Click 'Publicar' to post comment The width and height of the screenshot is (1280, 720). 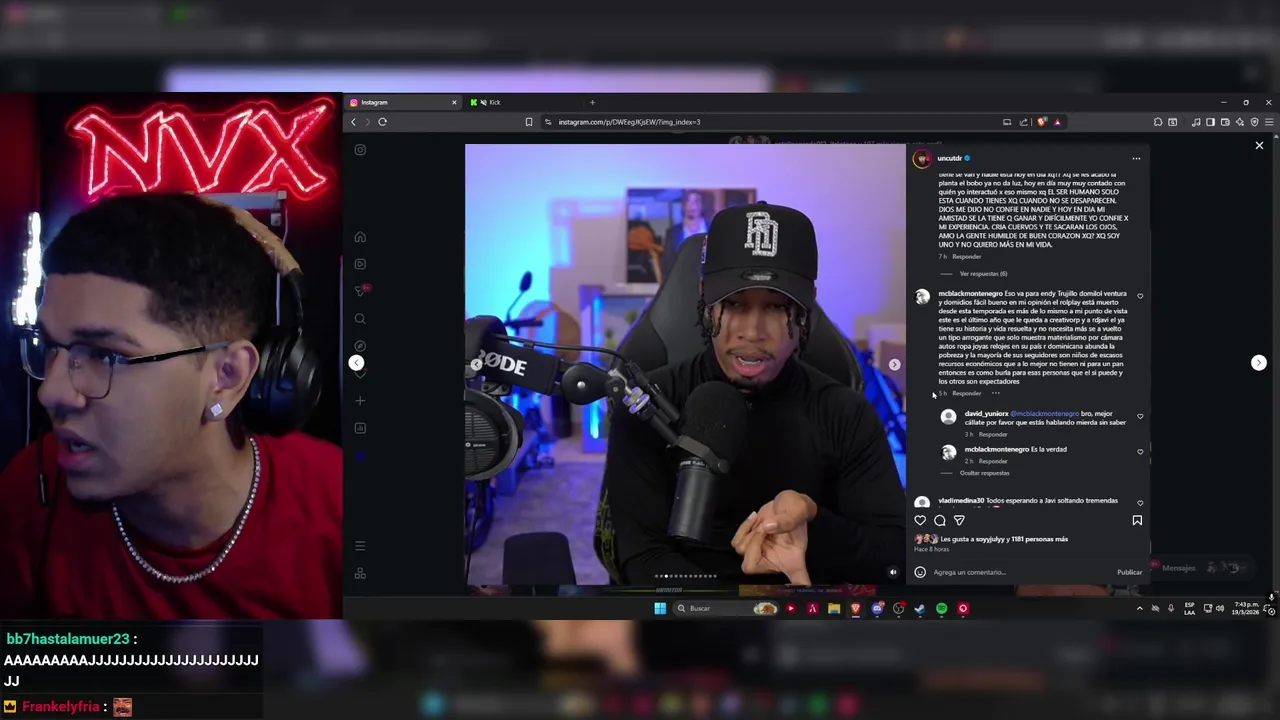tap(1129, 572)
